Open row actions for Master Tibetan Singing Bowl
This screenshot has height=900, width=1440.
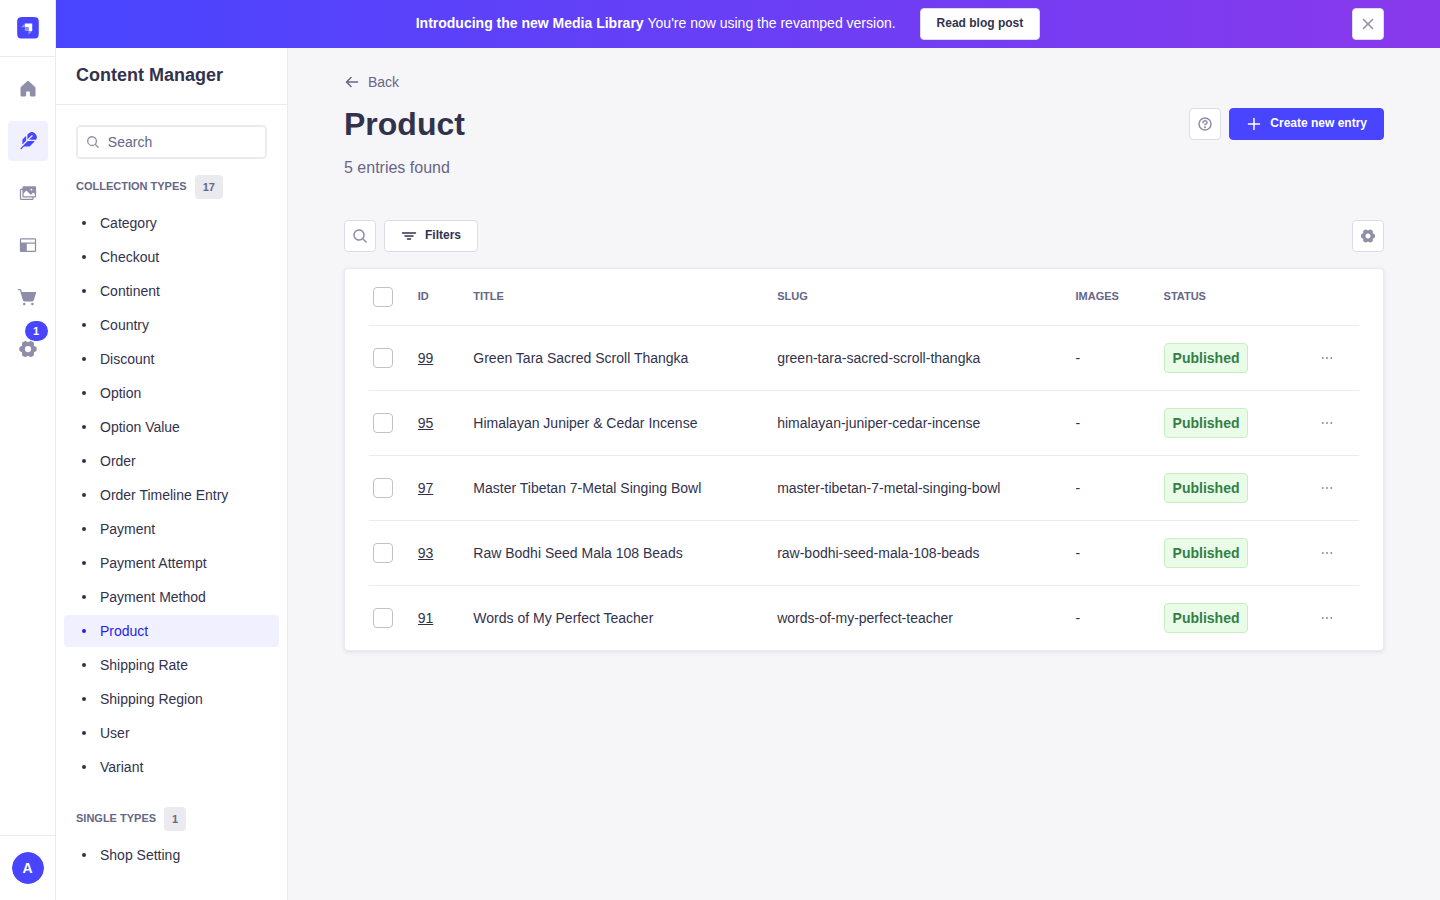tap(1327, 488)
